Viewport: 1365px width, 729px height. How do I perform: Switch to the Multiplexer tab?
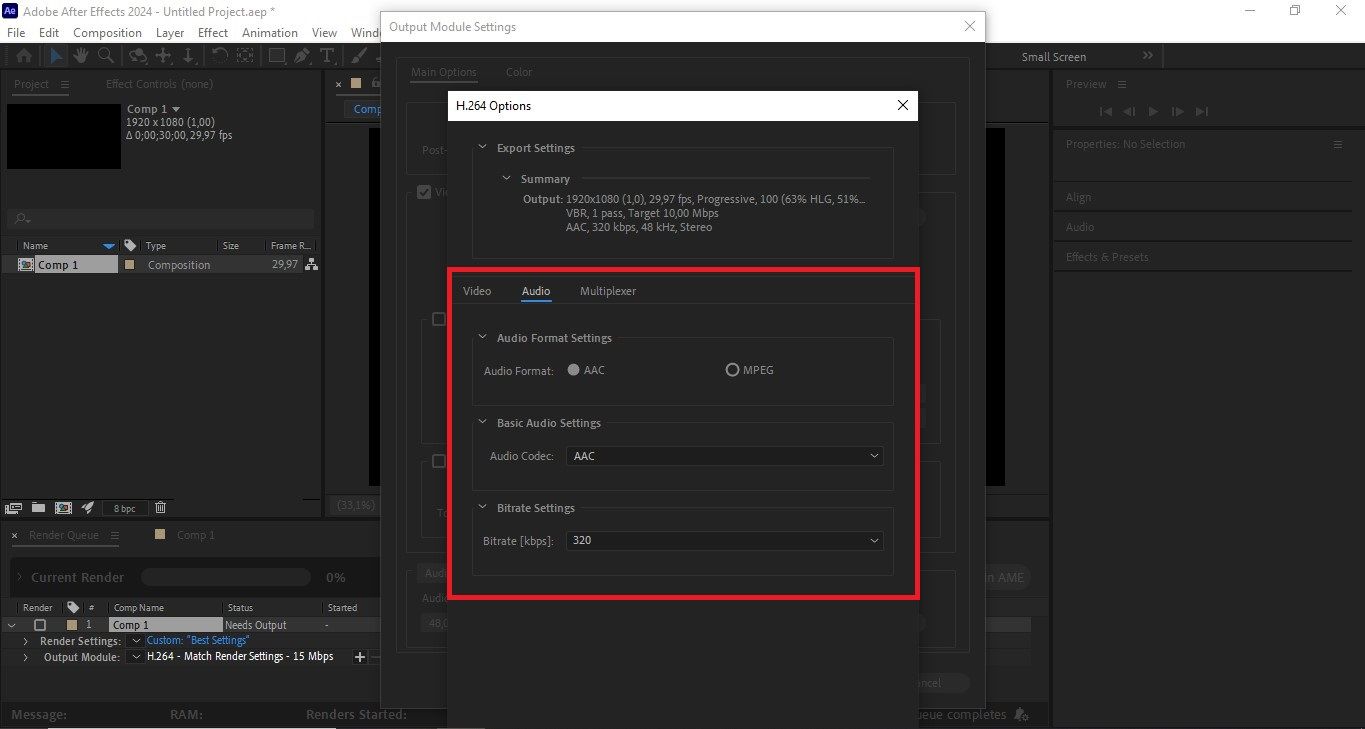pos(607,291)
